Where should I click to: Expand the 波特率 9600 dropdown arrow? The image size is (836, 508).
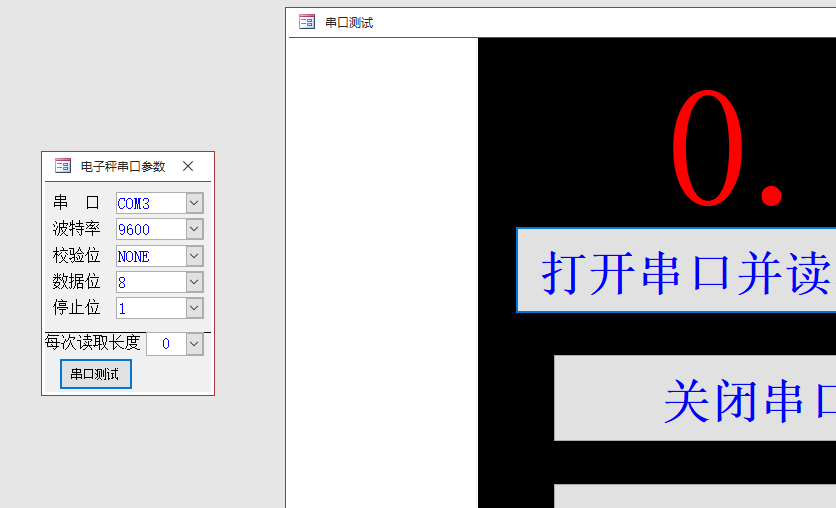coord(195,229)
